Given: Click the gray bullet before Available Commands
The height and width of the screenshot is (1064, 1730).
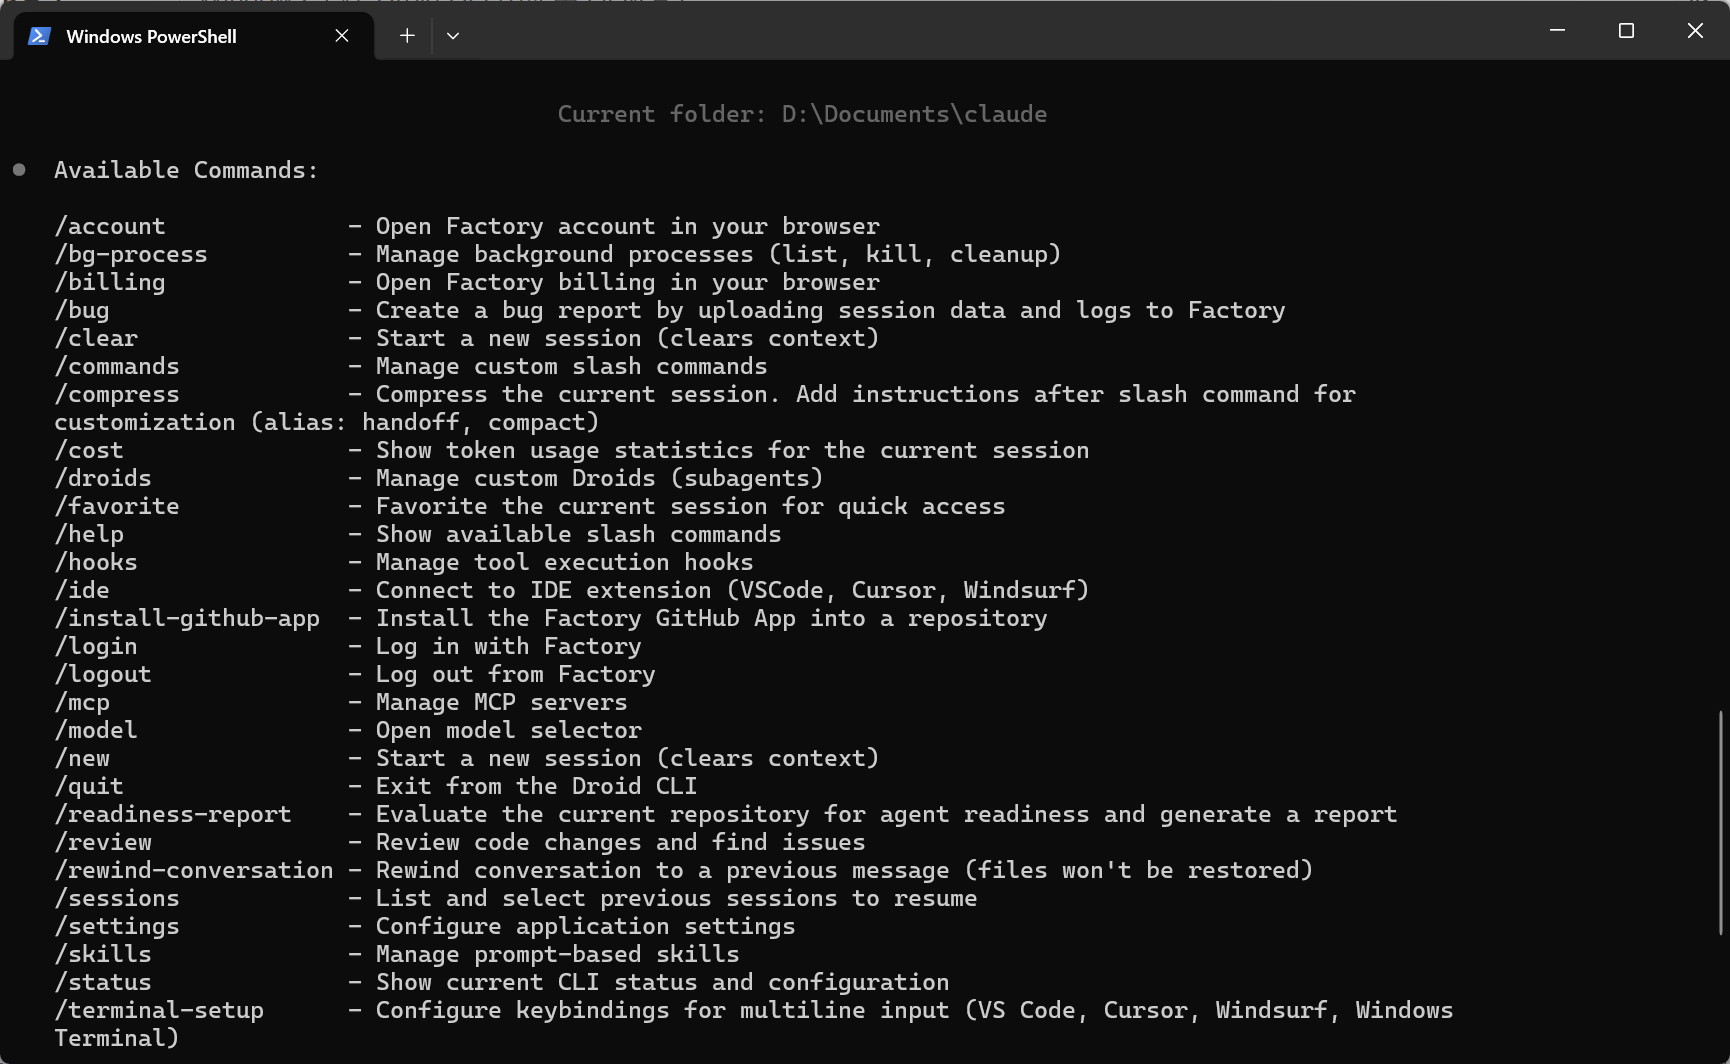Looking at the screenshot, I should click(x=19, y=170).
